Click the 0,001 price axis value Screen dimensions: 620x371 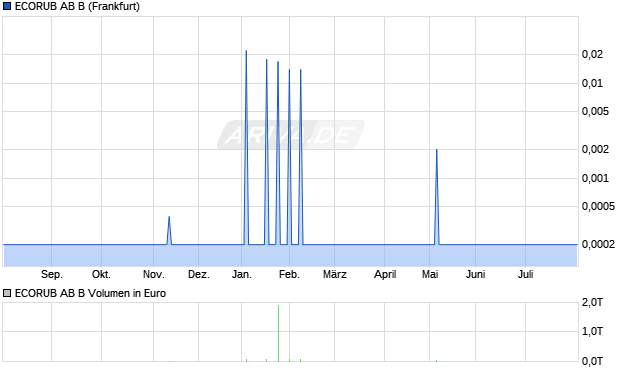[595, 178]
